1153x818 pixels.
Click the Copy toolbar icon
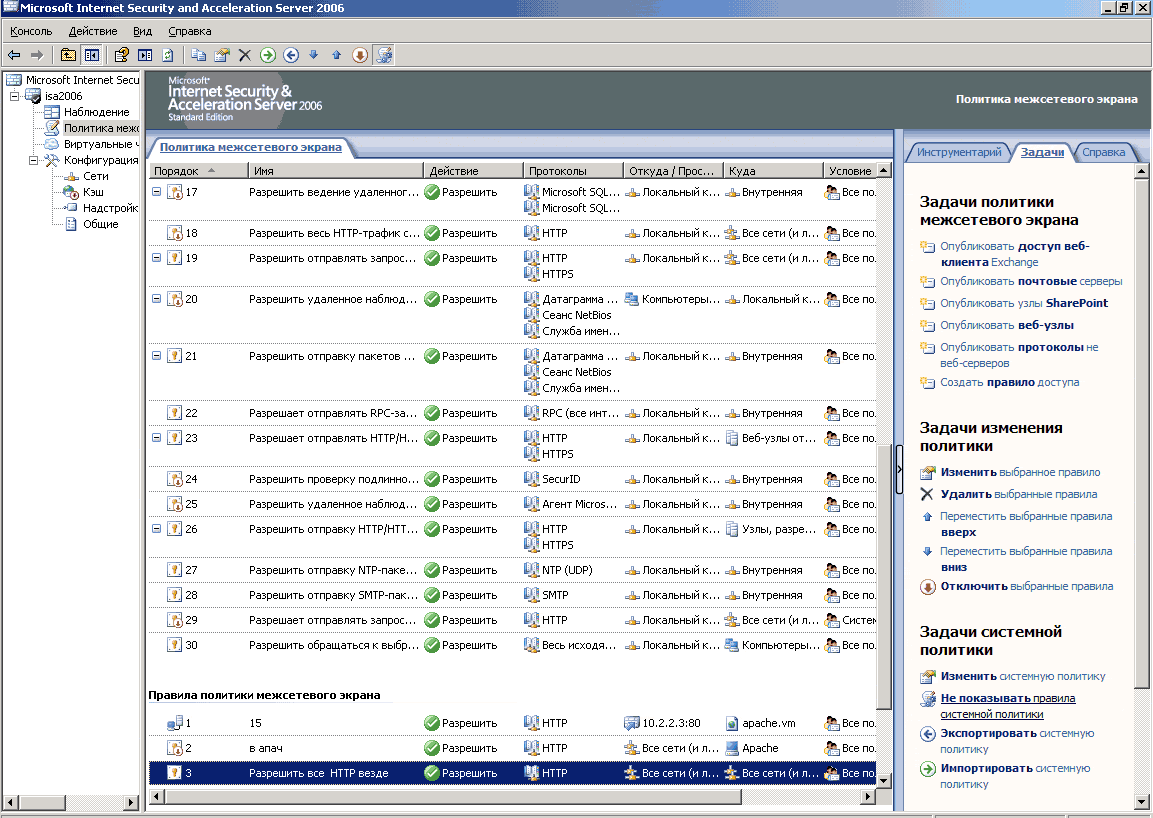click(x=199, y=55)
